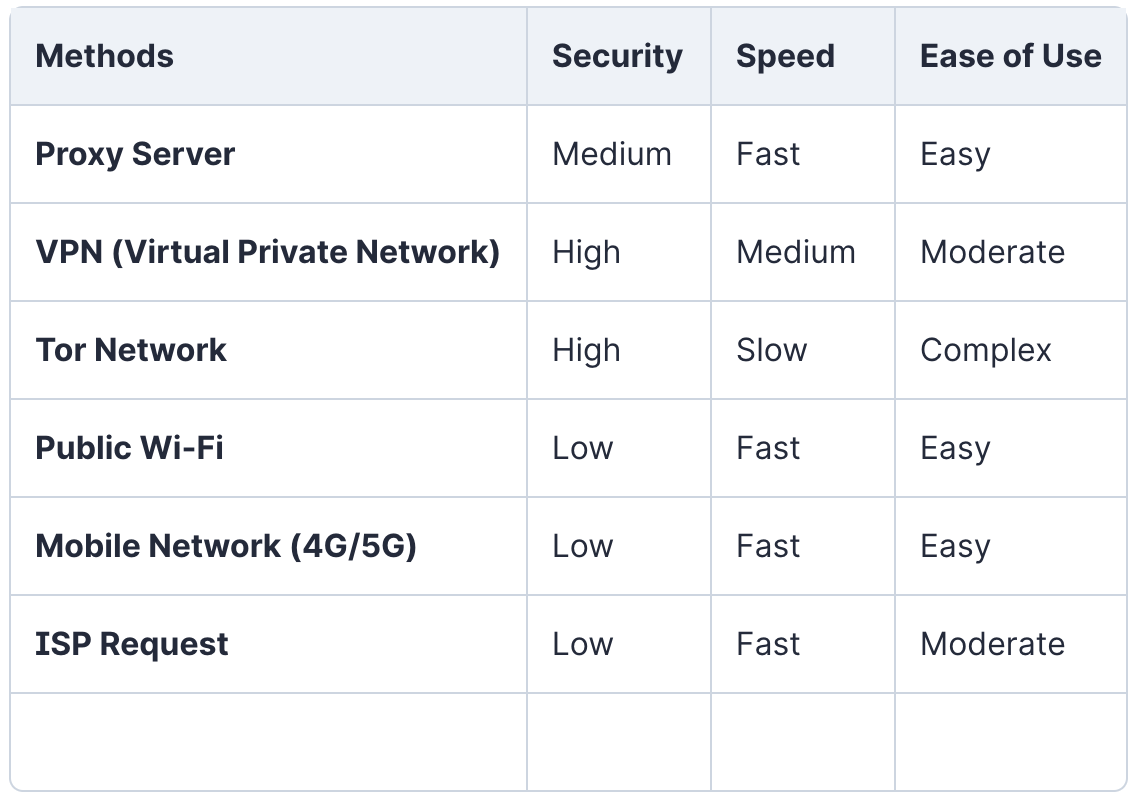Click the Speed column header
The image size is (1148, 802).
pos(785,56)
